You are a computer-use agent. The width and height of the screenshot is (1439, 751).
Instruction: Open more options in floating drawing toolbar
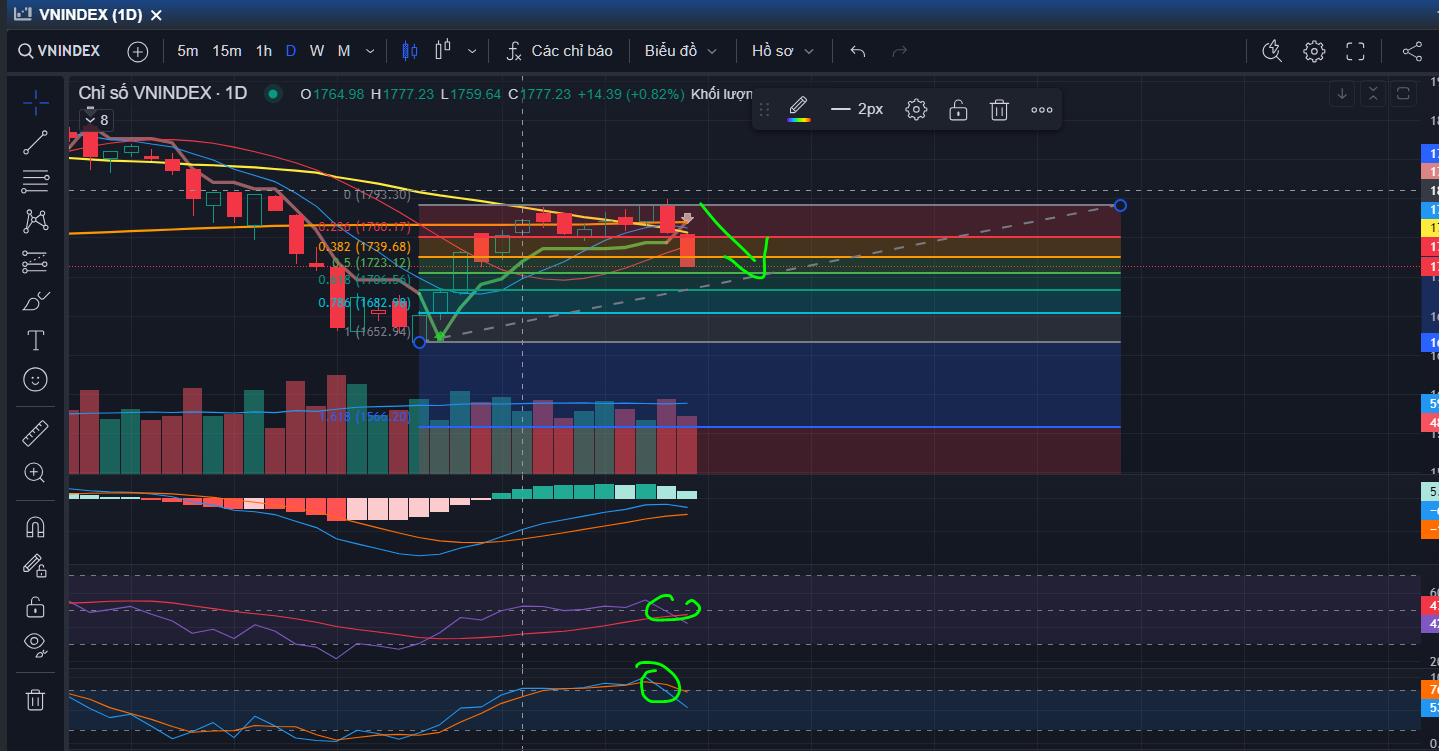click(1041, 109)
